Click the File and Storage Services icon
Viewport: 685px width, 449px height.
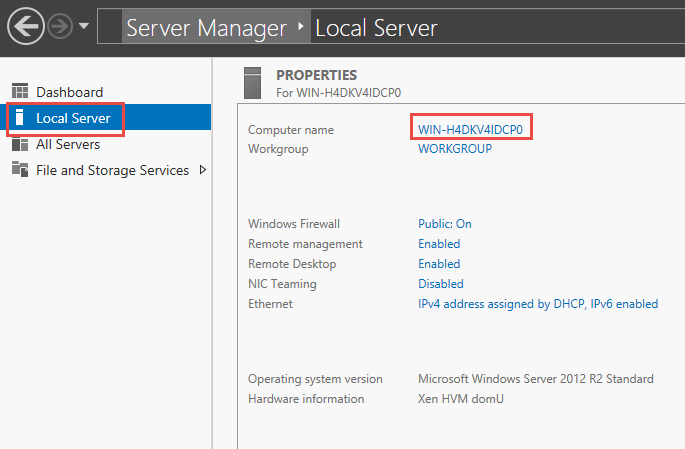click(20, 169)
